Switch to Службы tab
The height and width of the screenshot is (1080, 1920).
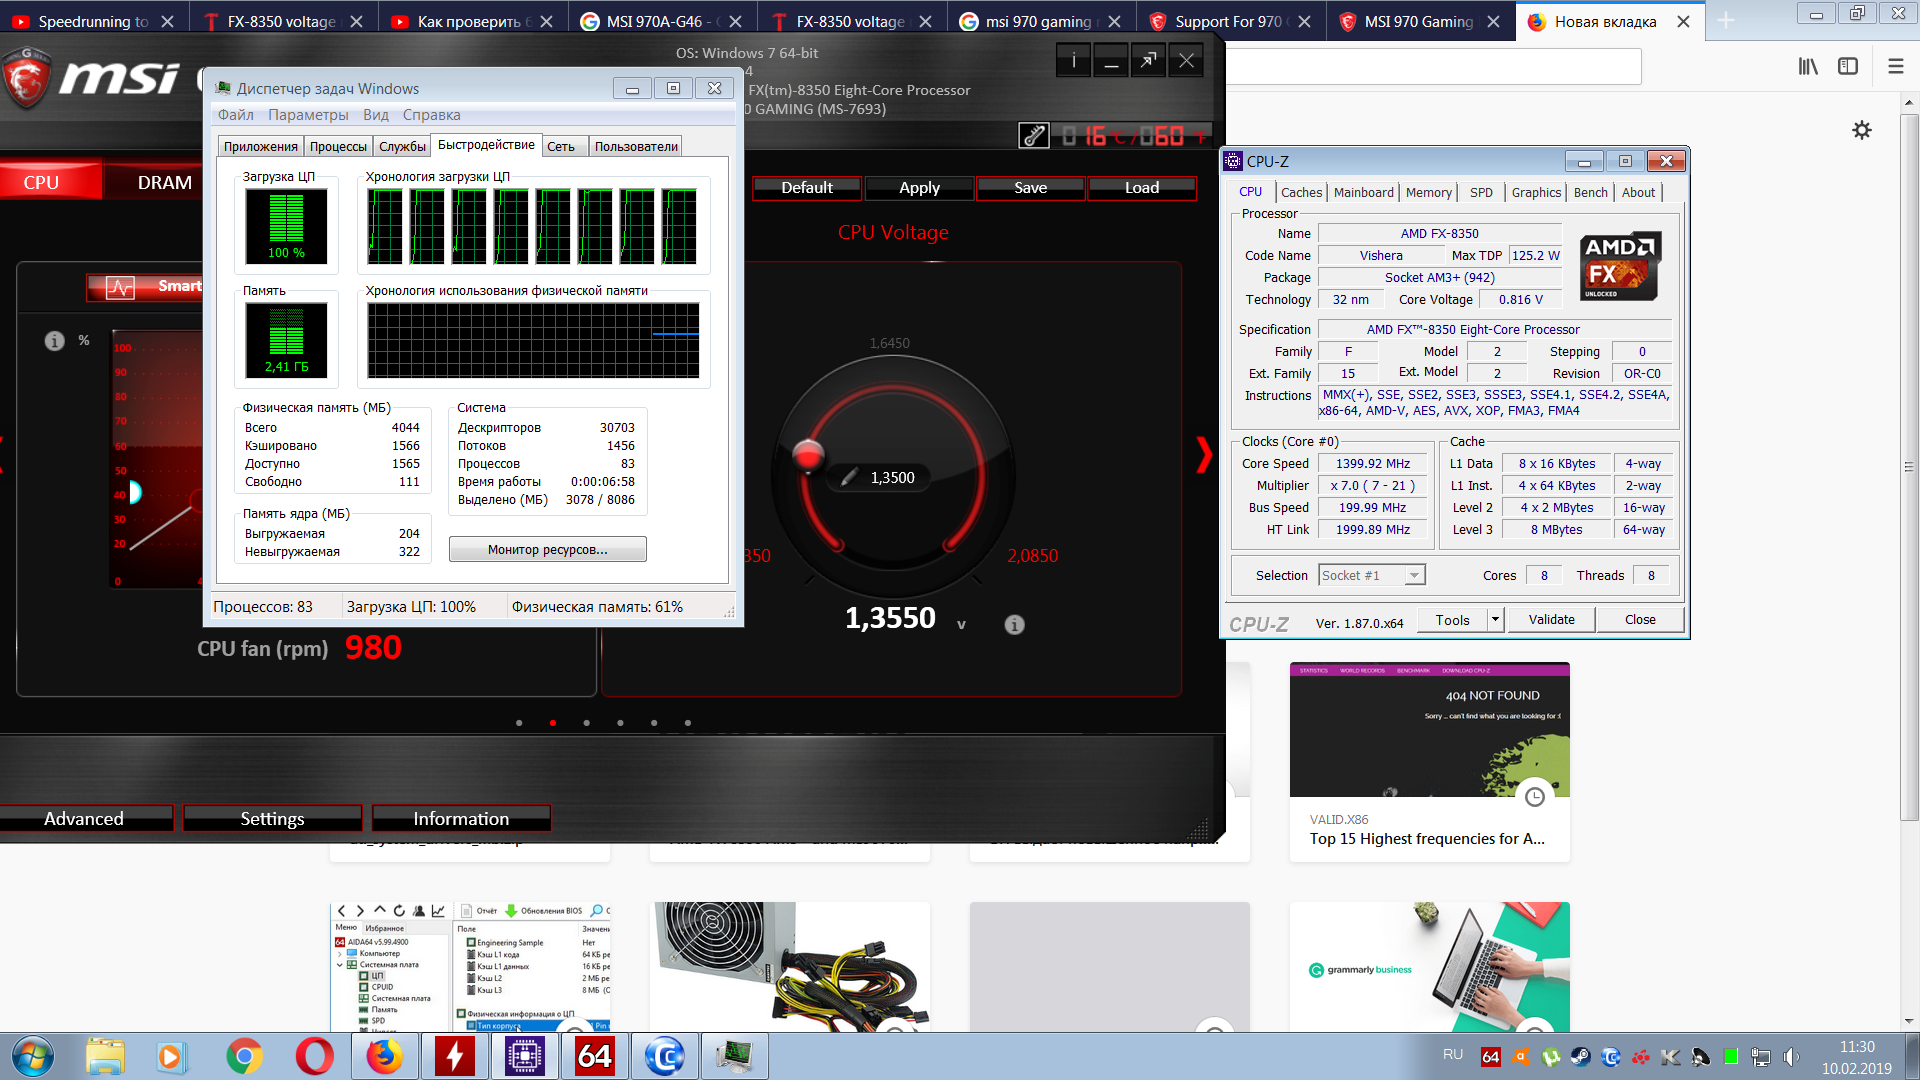(402, 147)
